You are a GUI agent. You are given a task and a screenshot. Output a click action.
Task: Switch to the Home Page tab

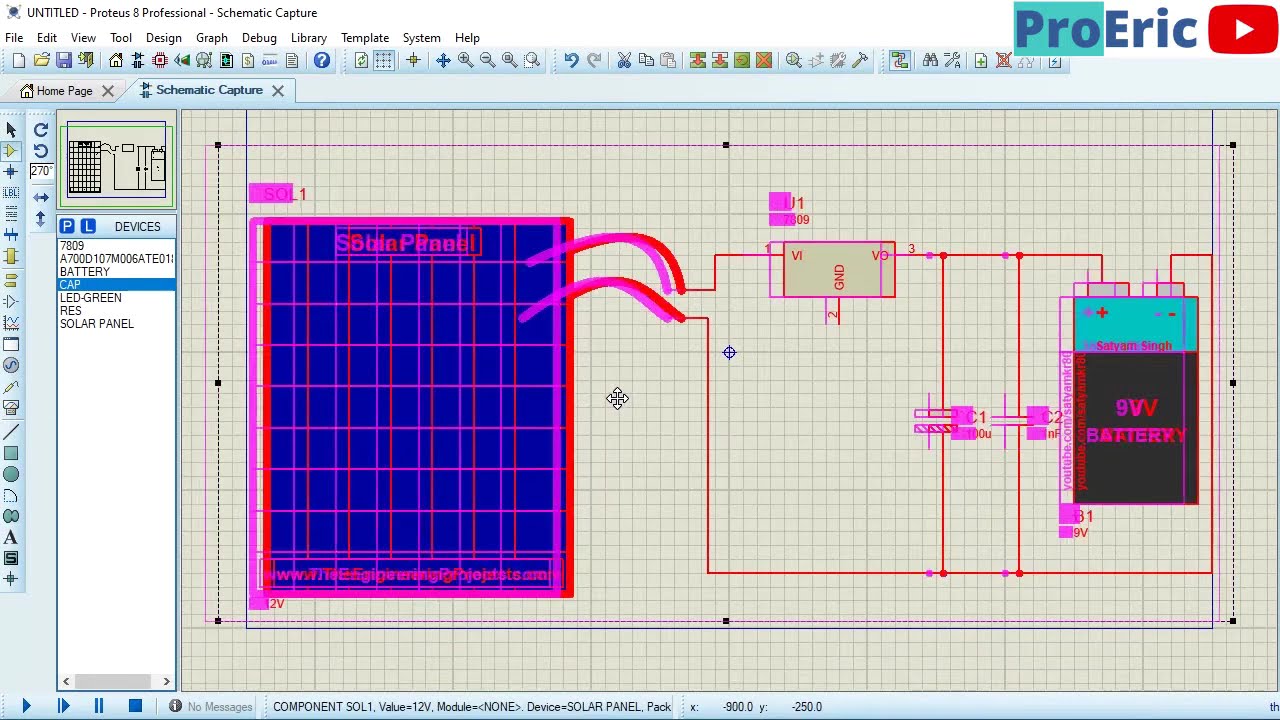pos(64,91)
